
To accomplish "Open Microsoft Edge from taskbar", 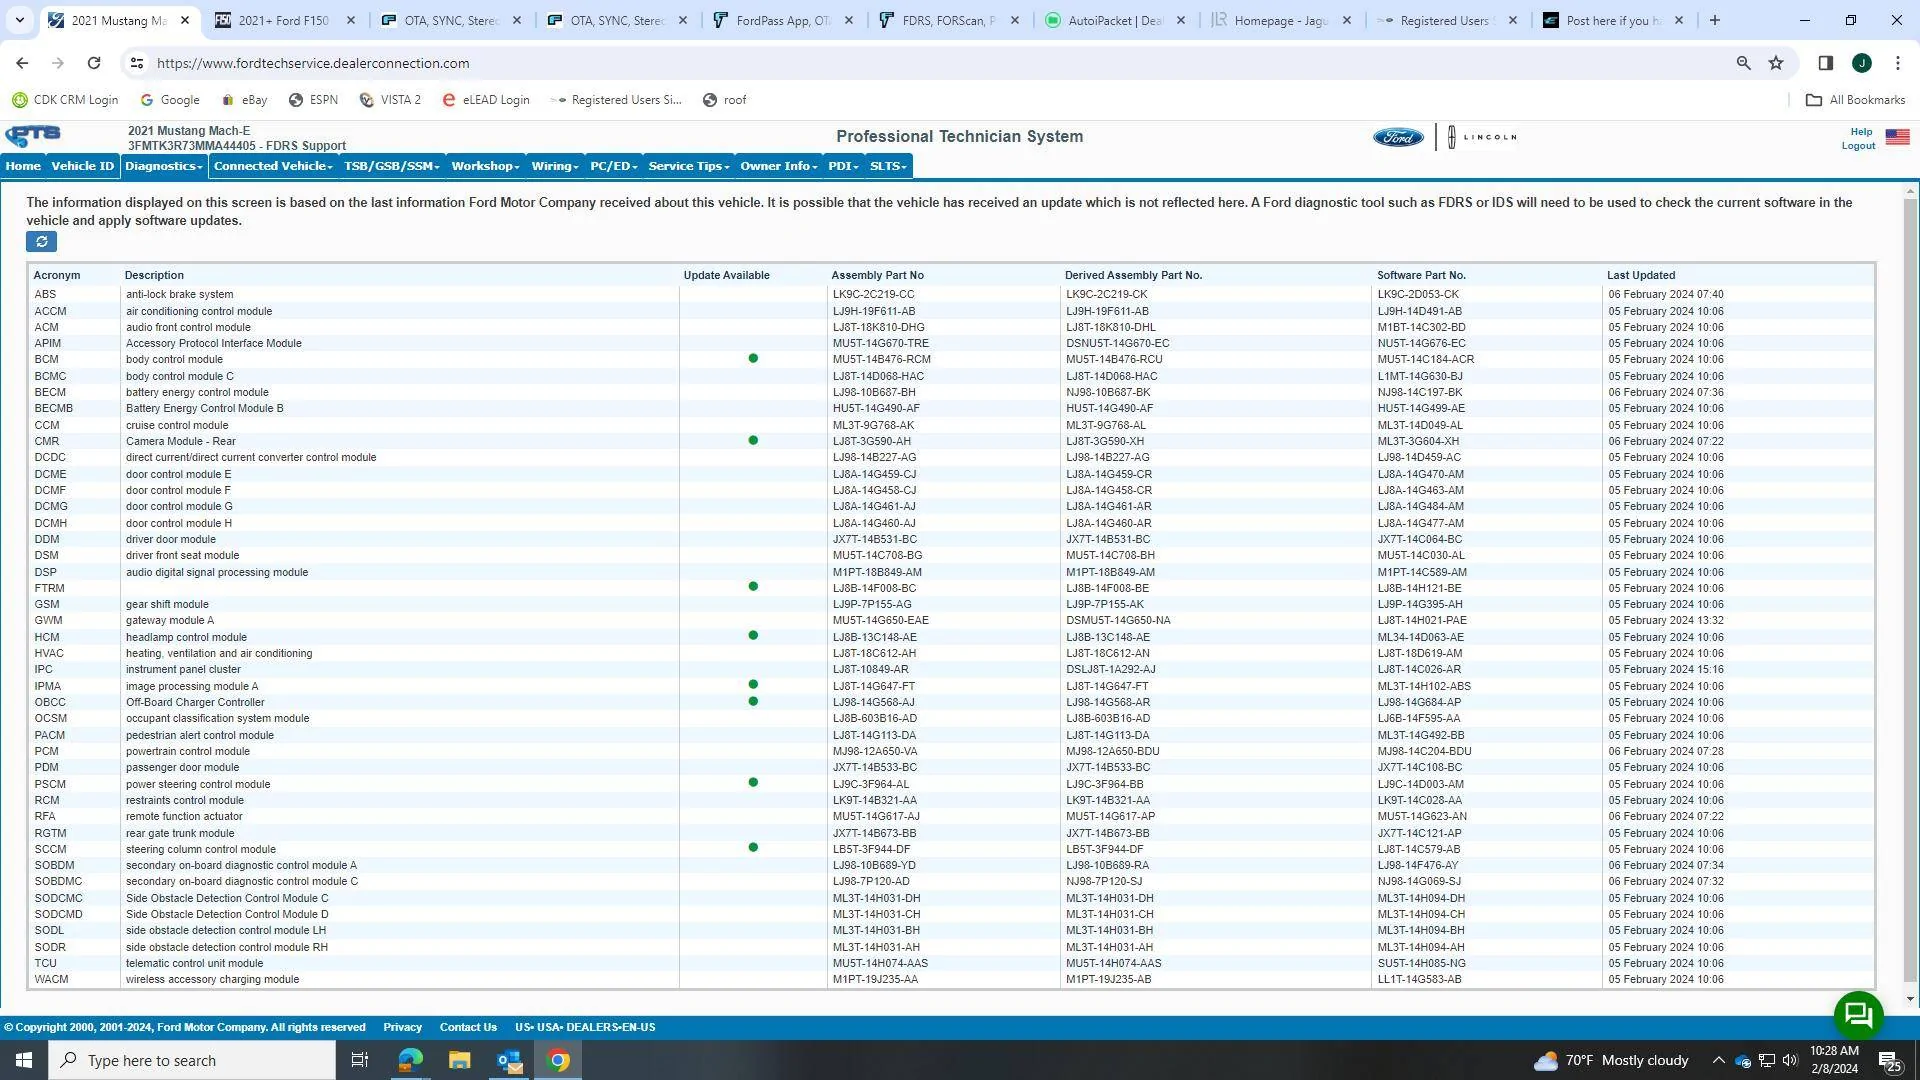I will point(410,1060).
